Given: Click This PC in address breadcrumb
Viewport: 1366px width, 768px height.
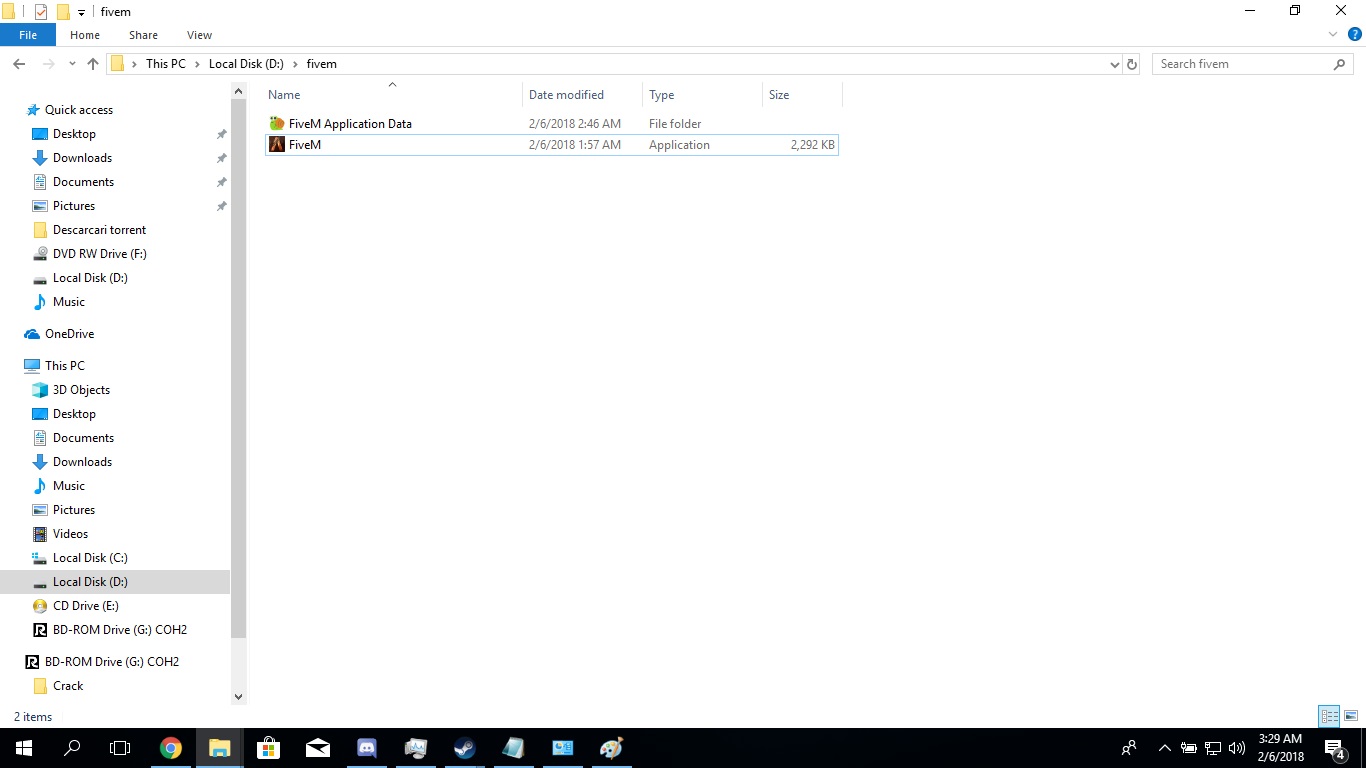Looking at the screenshot, I should coord(166,64).
